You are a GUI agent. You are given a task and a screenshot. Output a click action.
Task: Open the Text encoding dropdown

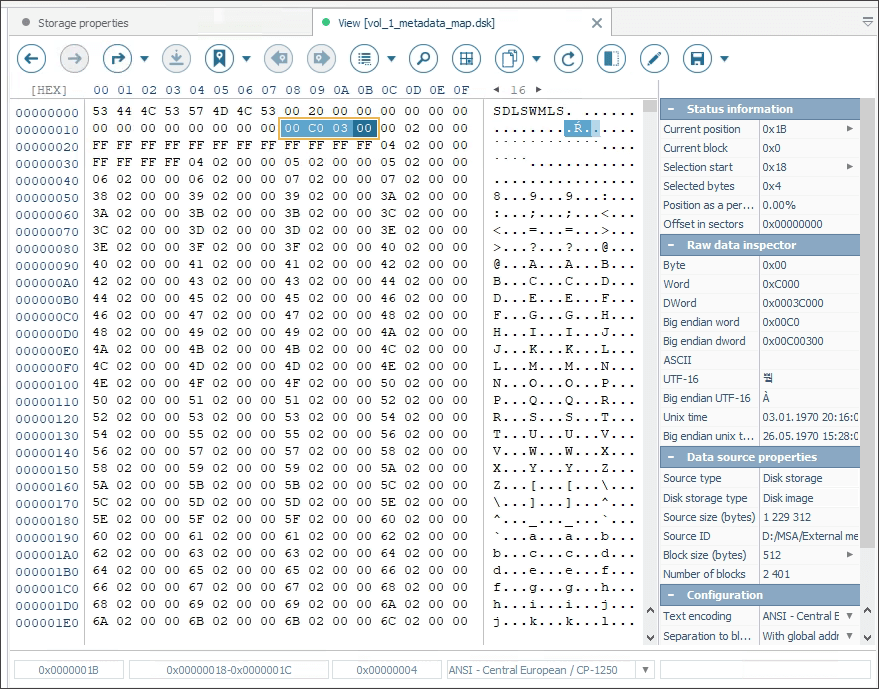(x=850, y=616)
